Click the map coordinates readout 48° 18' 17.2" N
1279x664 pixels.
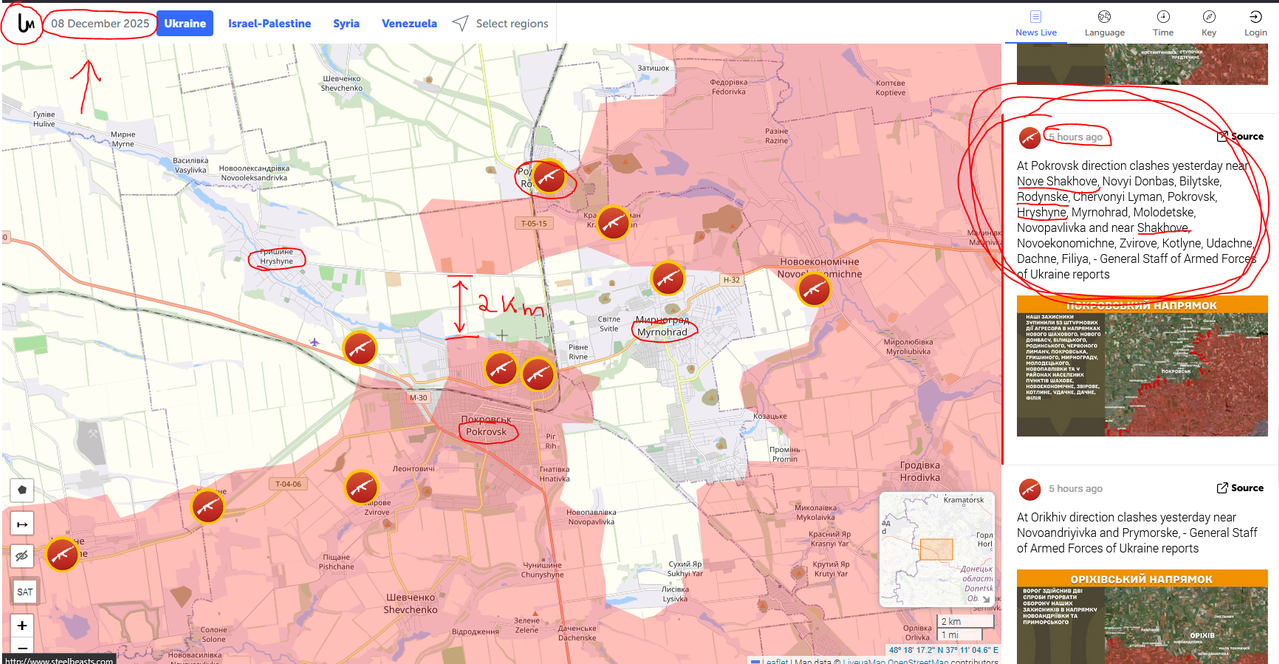coord(943,649)
